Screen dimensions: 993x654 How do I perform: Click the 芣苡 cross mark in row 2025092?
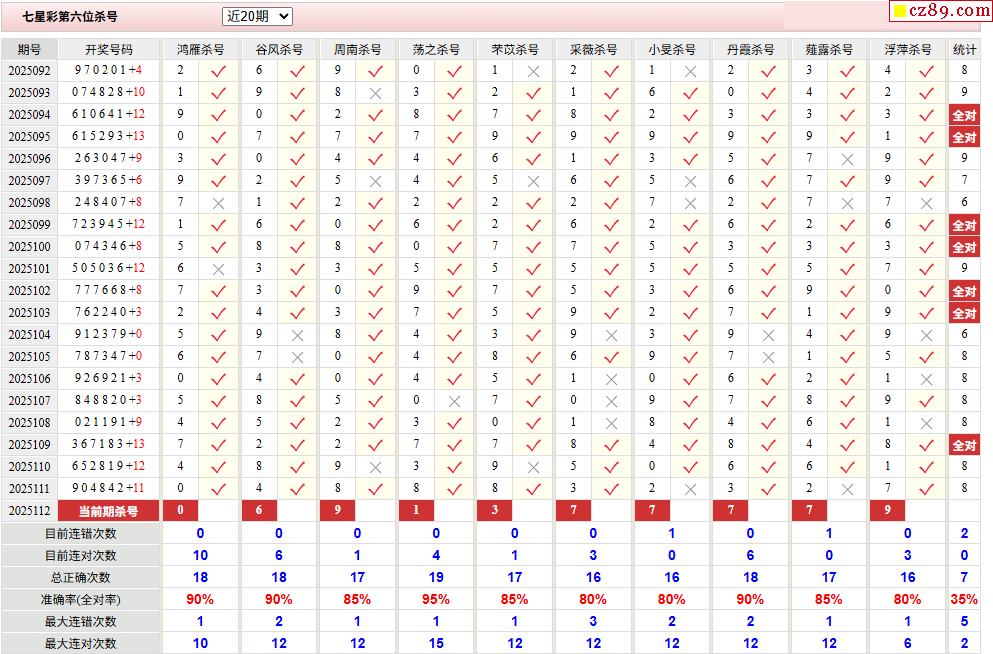pos(533,71)
